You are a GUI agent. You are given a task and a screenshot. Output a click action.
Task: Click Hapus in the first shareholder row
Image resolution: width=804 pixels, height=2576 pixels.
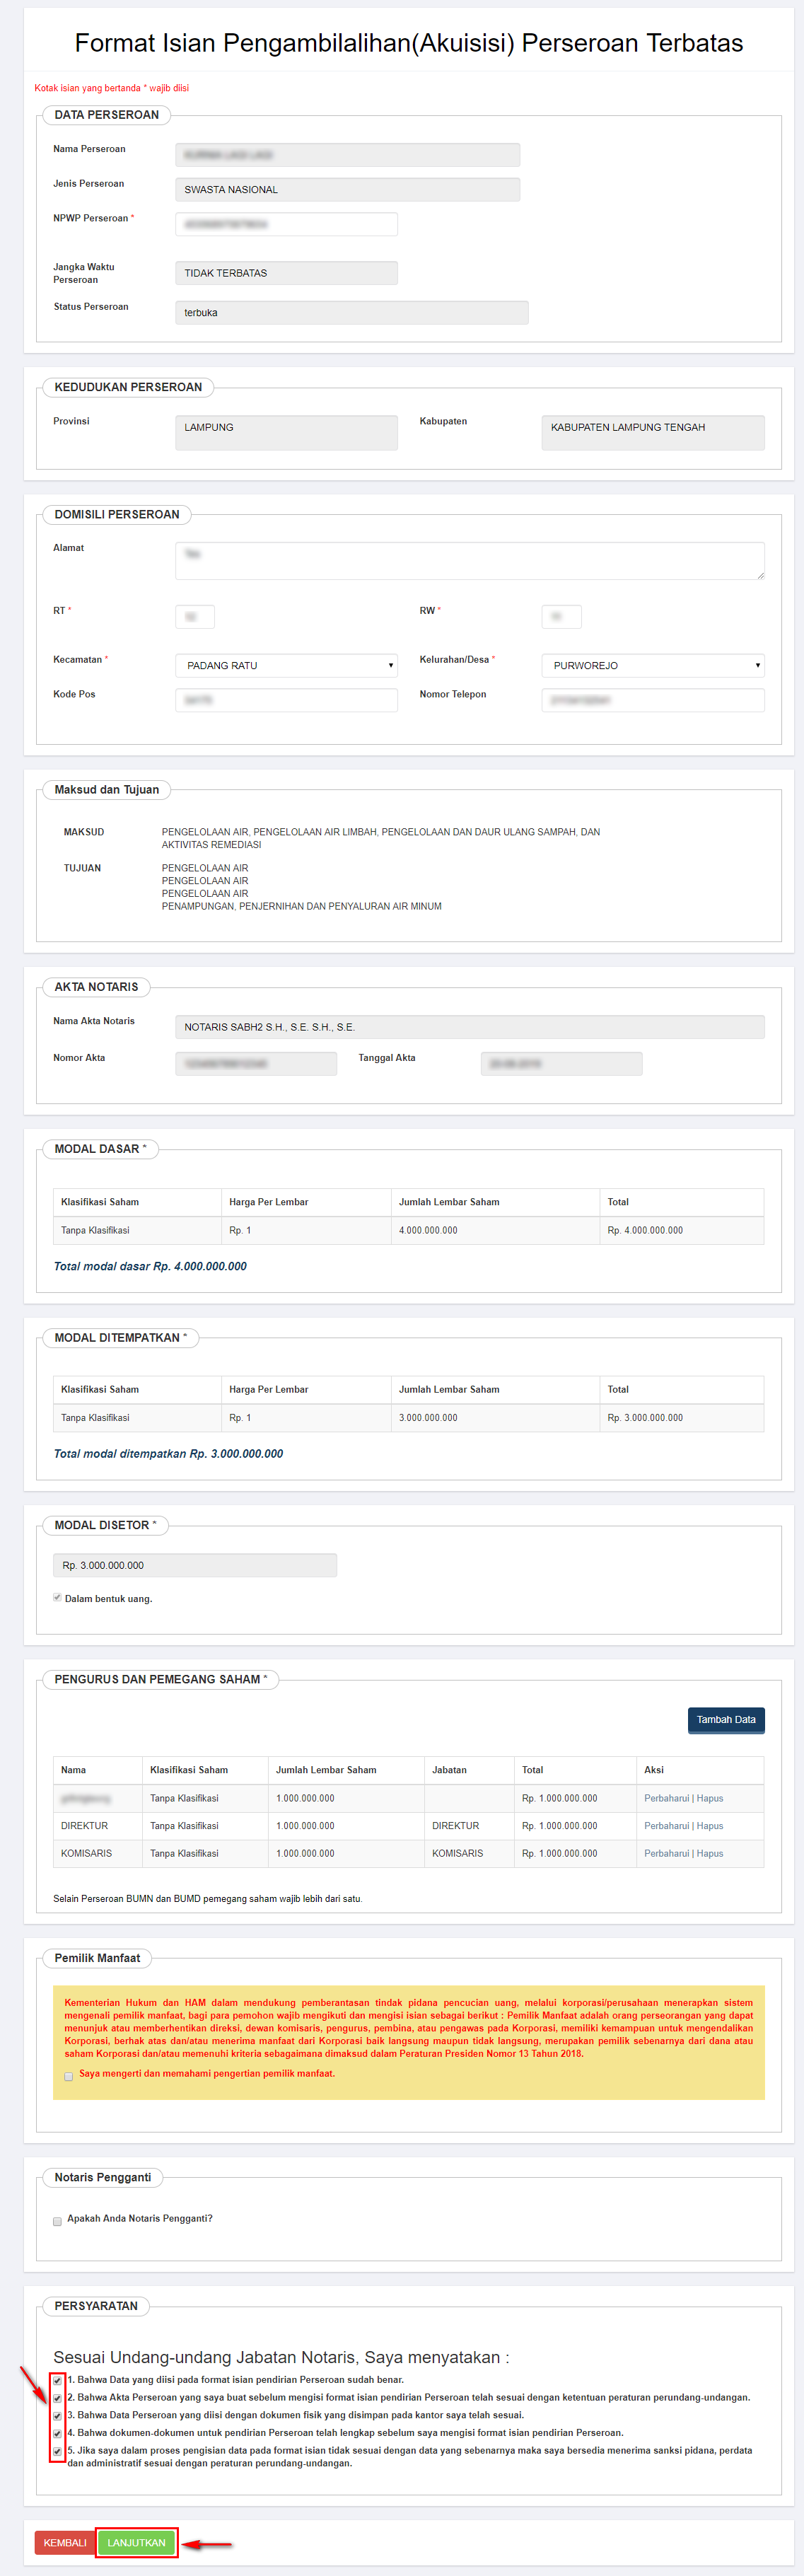[710, 1798]
